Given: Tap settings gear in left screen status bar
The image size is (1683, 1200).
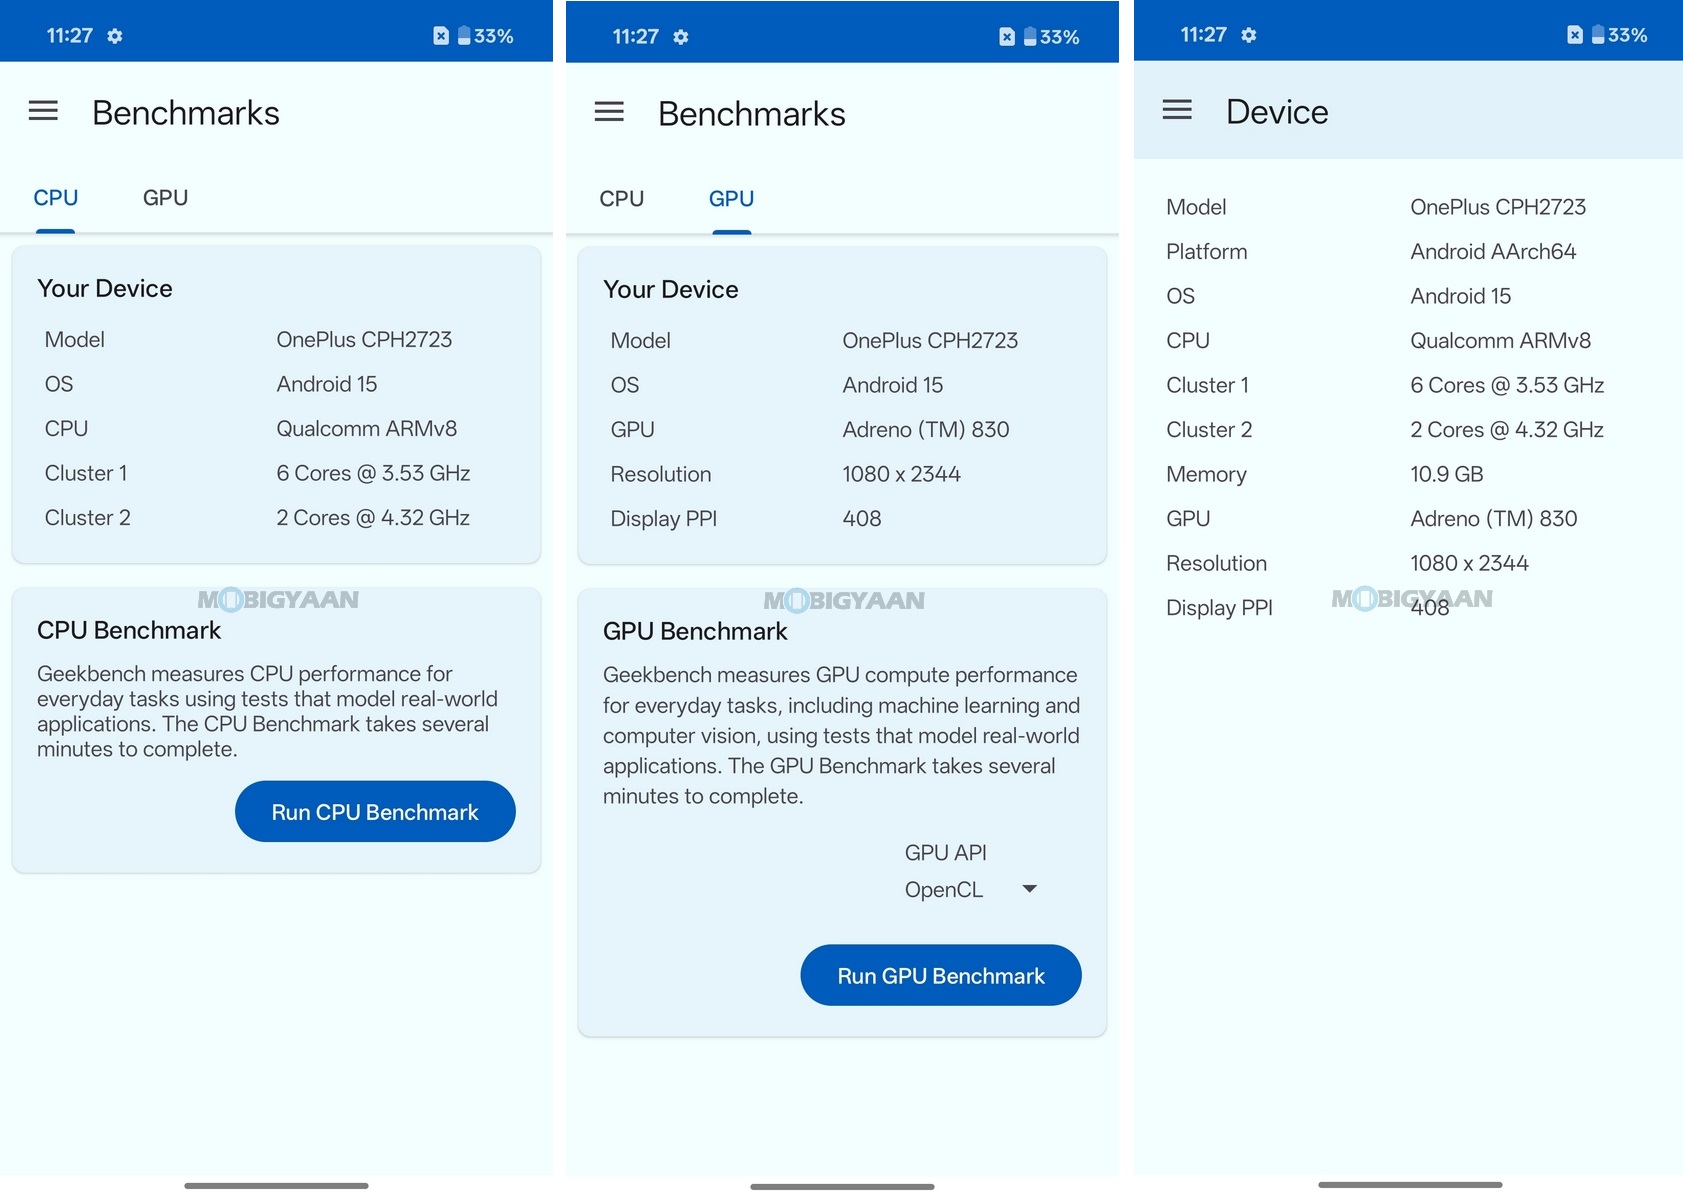Looking at the screenshot, I should (x=115, y=36).
